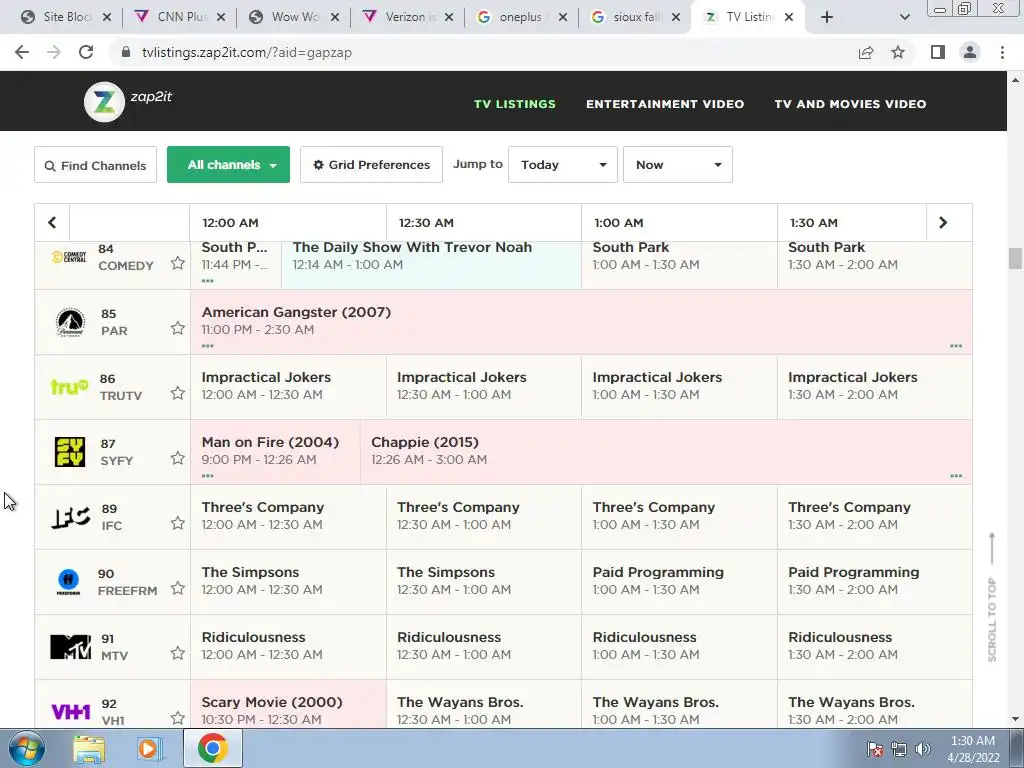Open Windows Media Player taskbar icon
This screenshot has width=1024, height=768.
[150, 748]
